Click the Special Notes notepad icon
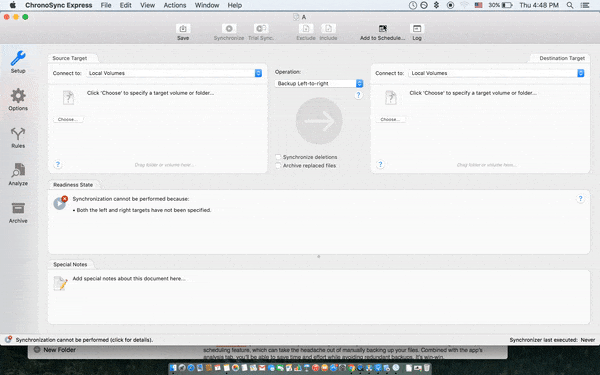The height and width of the screenshot is (375, 600). point(60,283)
